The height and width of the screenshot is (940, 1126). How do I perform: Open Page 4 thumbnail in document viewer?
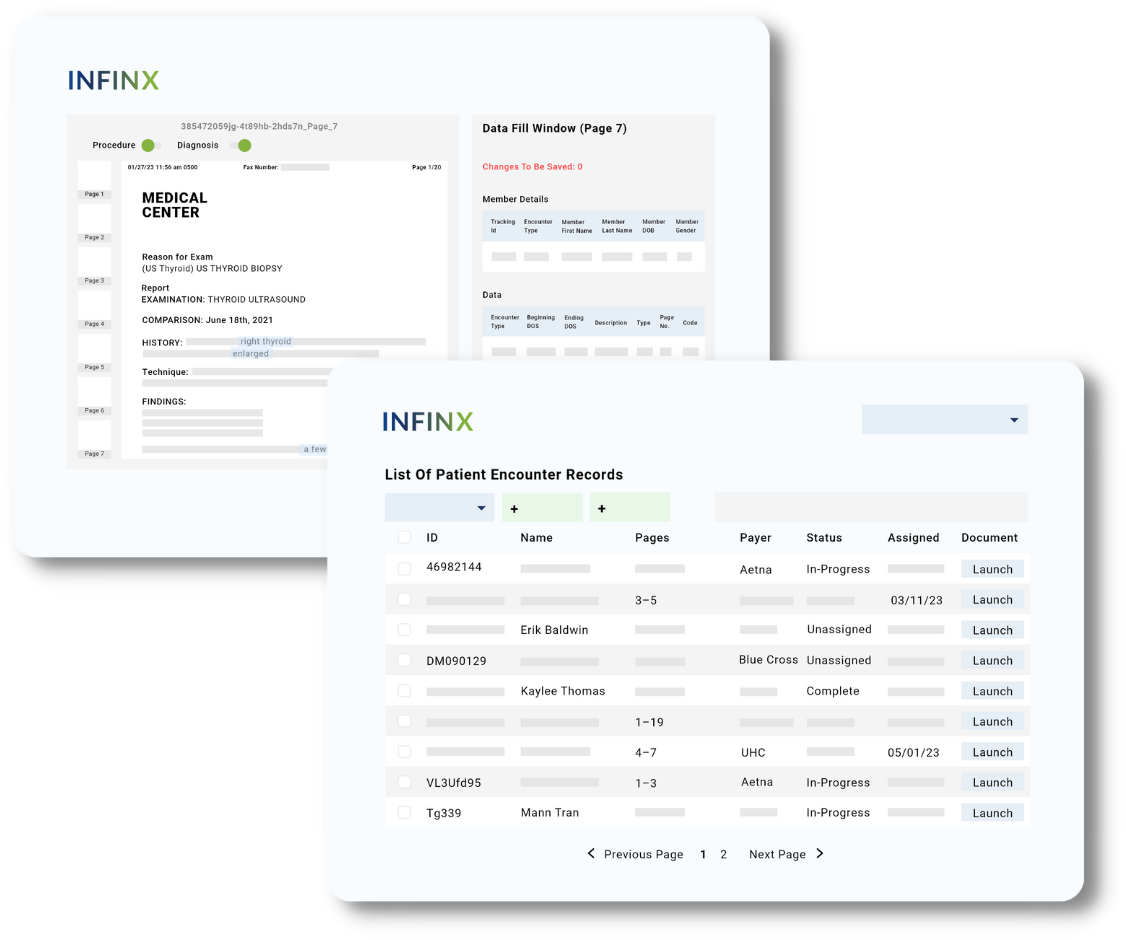point(94,310)
